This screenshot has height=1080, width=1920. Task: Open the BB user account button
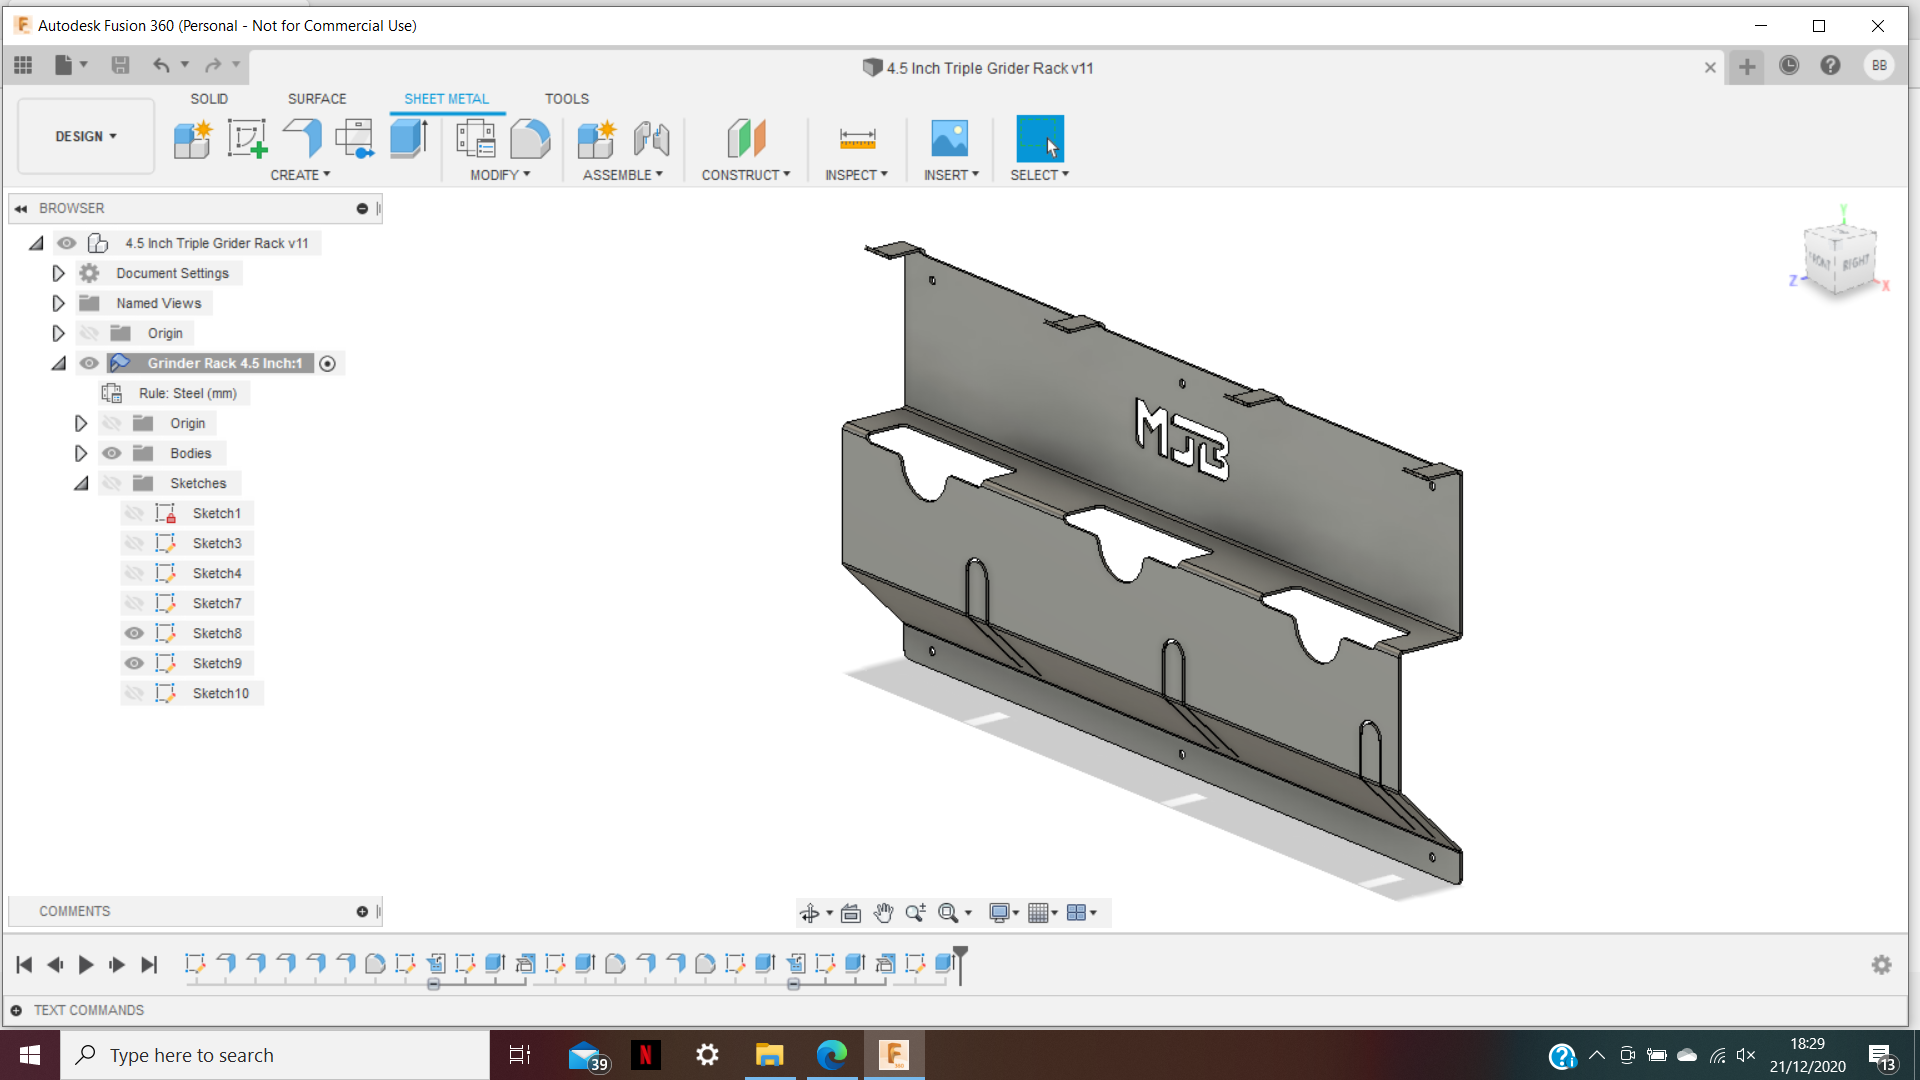pos(1879,65)
